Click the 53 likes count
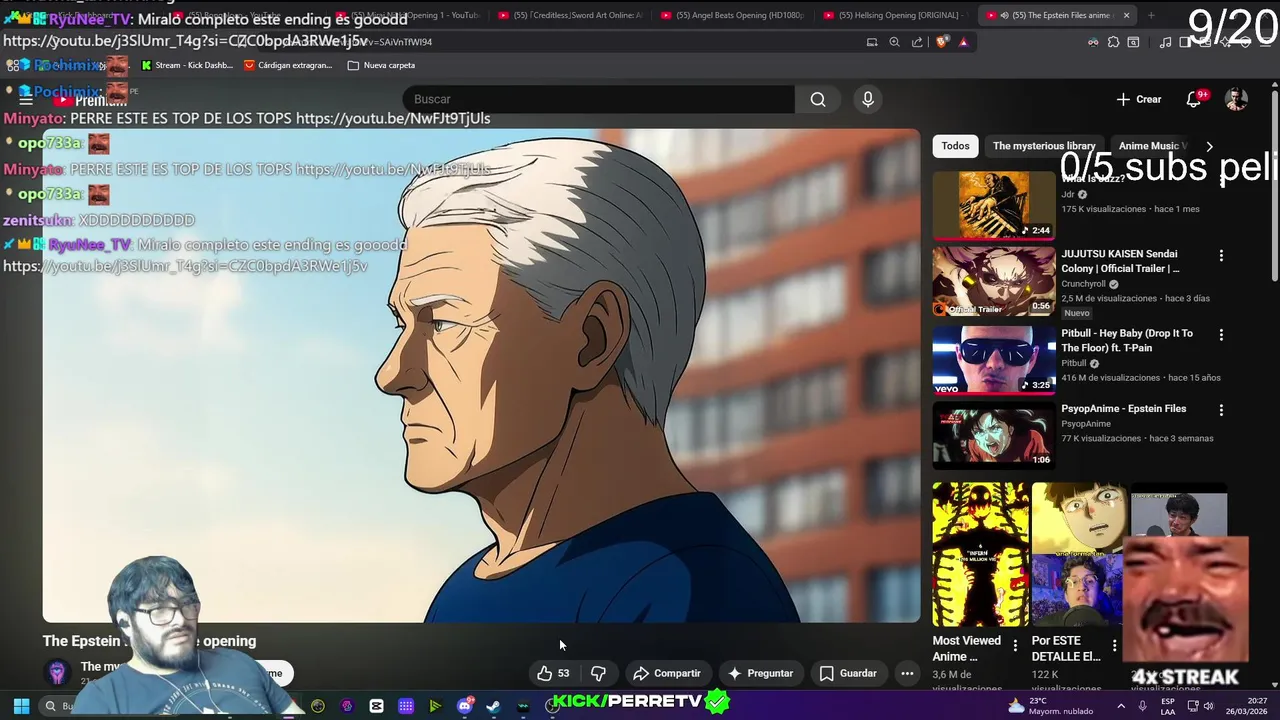Viewport: 1280px width, 720px height. [563, 673]
